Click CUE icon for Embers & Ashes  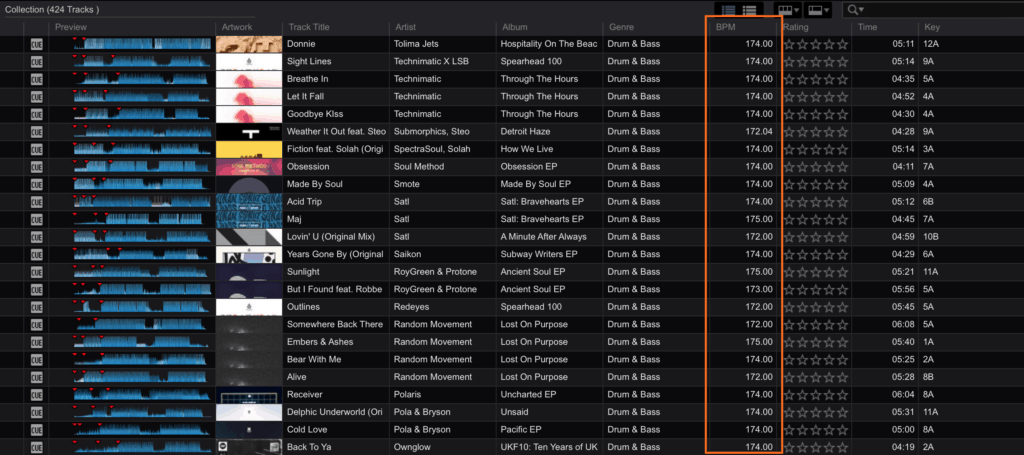tap(36, 343)
